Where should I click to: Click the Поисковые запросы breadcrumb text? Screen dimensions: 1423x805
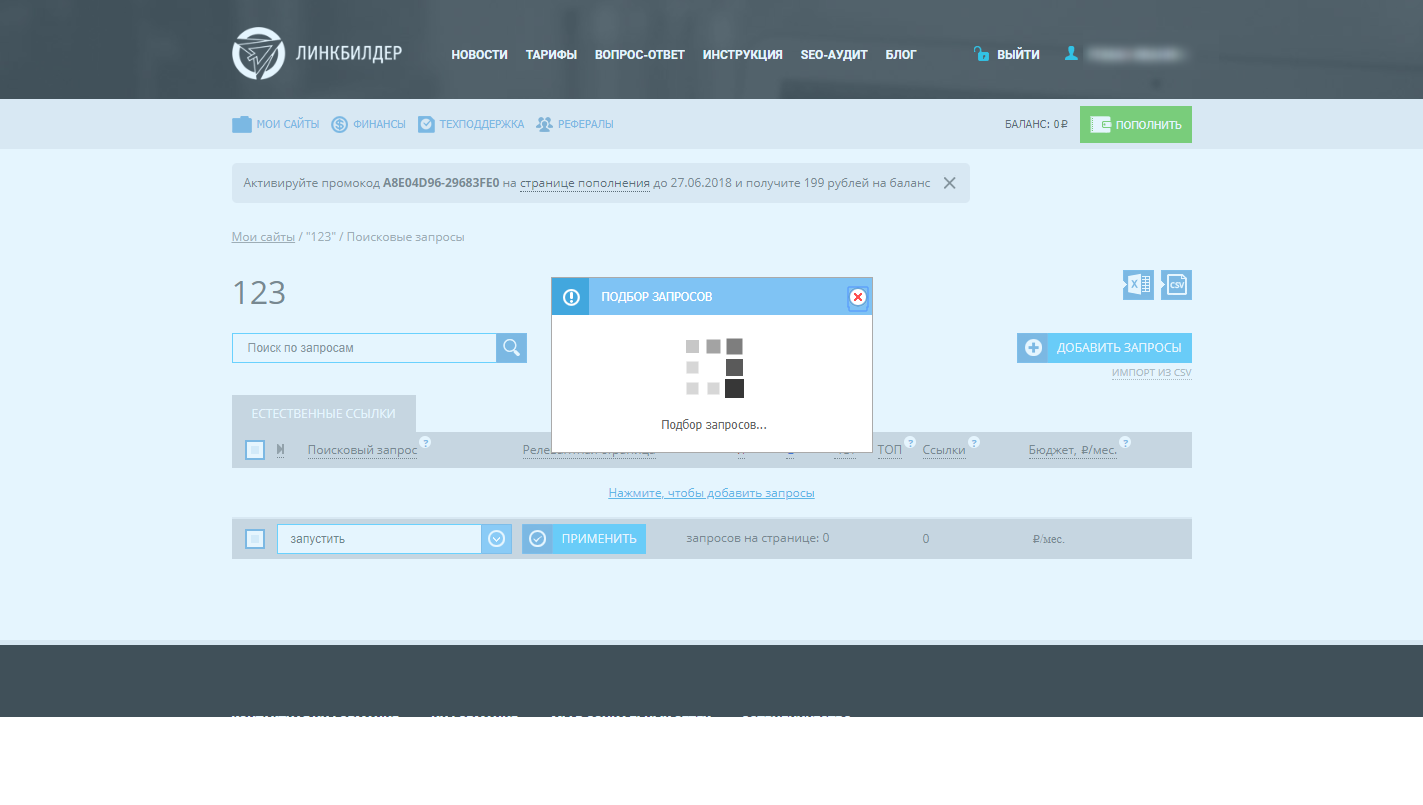405,237
